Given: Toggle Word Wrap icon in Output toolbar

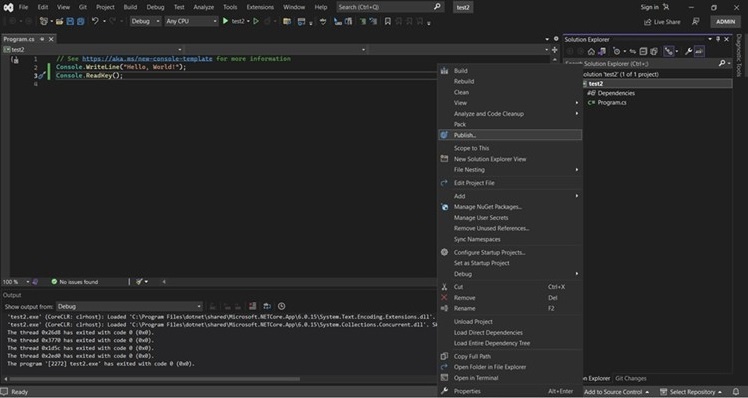Looking at the screenshot, I should [x=267, y=306].
